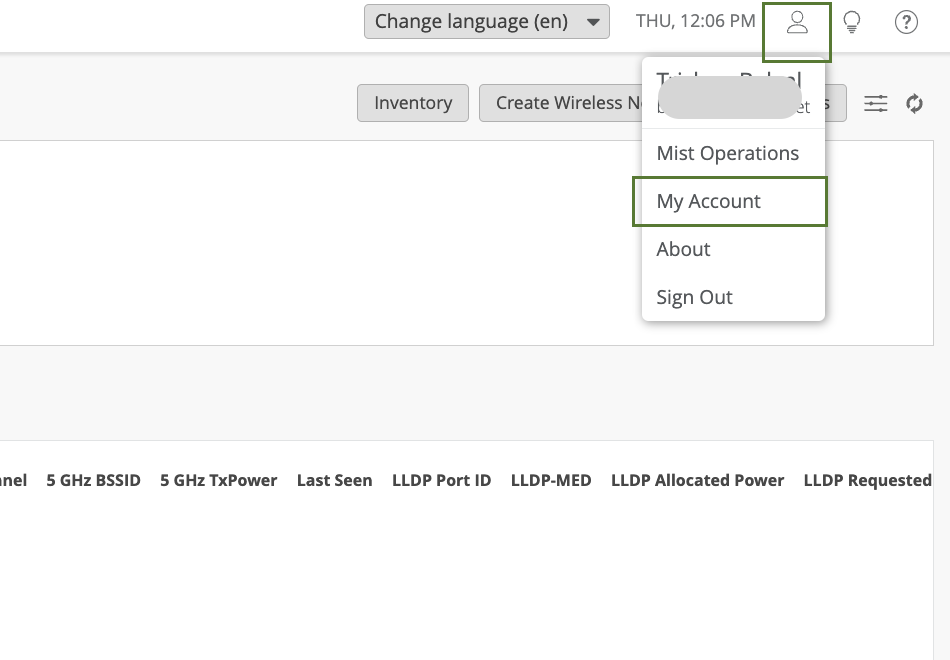Click the LLDP Port ID column header
This screenshot has height=660, width=950.
click(441, 480)
